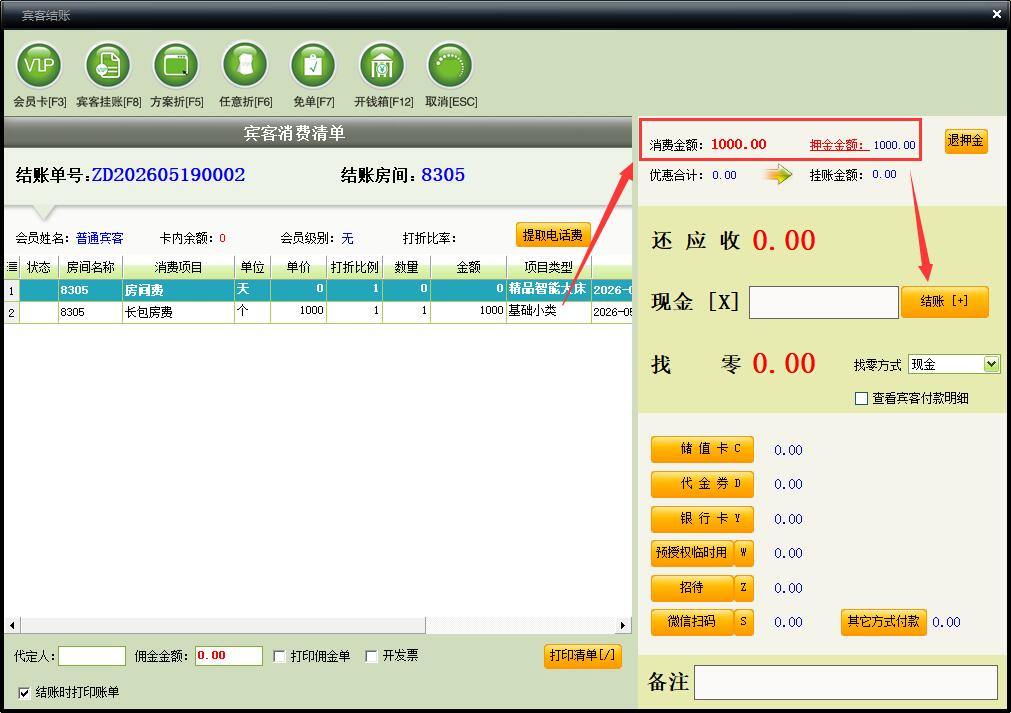1011x713 pixels.
Task: Select 代金券 D payment button
Action: click(702, 484)
